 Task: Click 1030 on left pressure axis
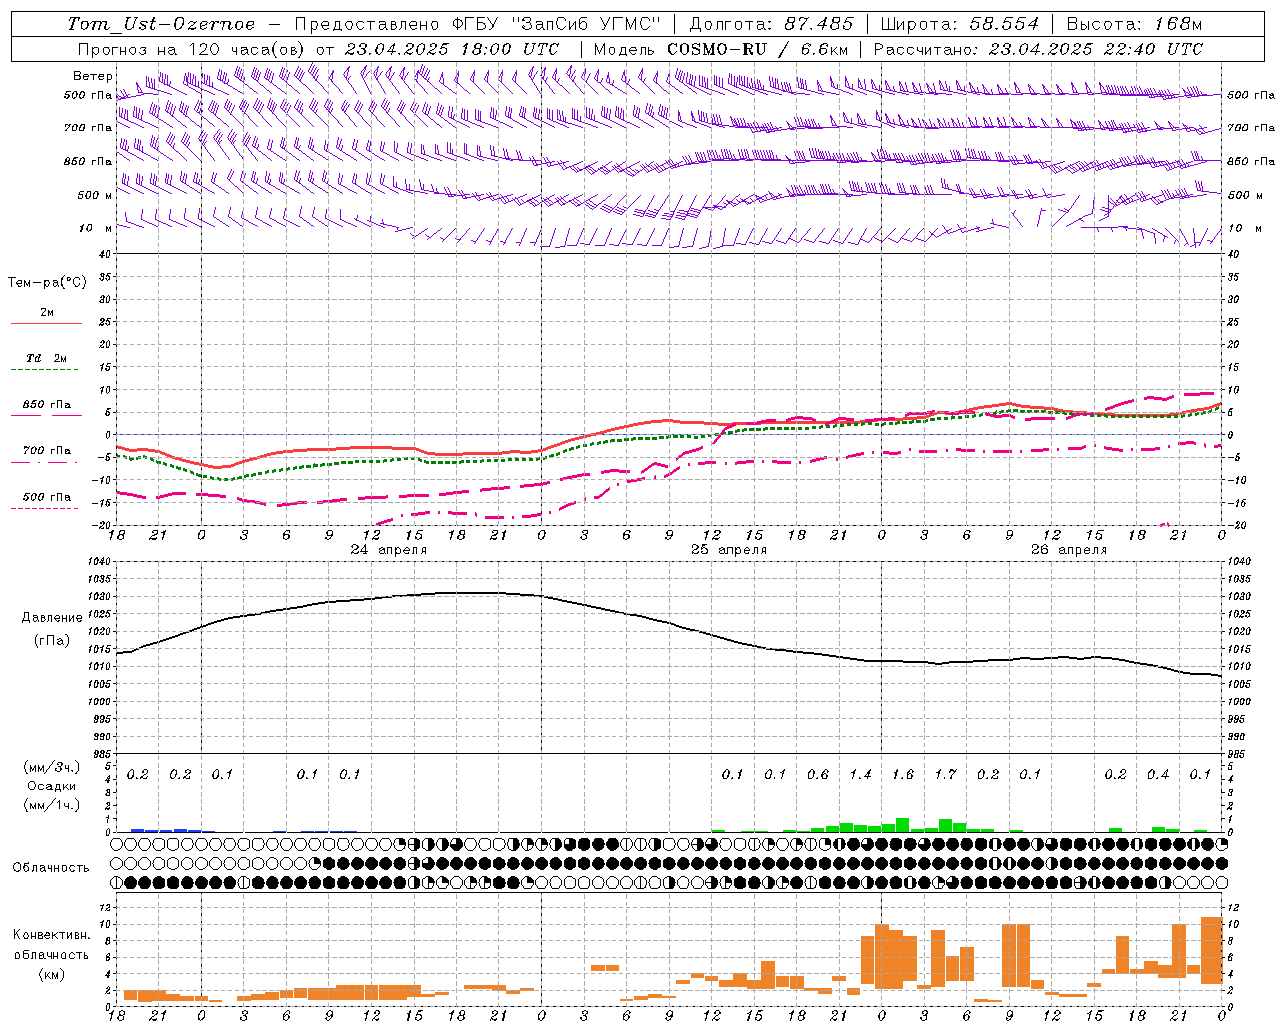coord(98,597)
